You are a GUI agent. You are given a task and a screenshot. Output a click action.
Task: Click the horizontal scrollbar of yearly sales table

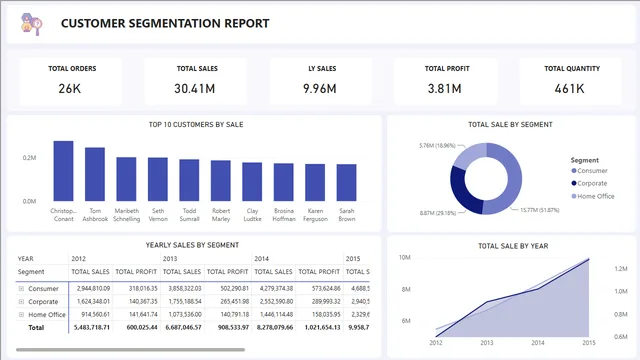point(131,350)
